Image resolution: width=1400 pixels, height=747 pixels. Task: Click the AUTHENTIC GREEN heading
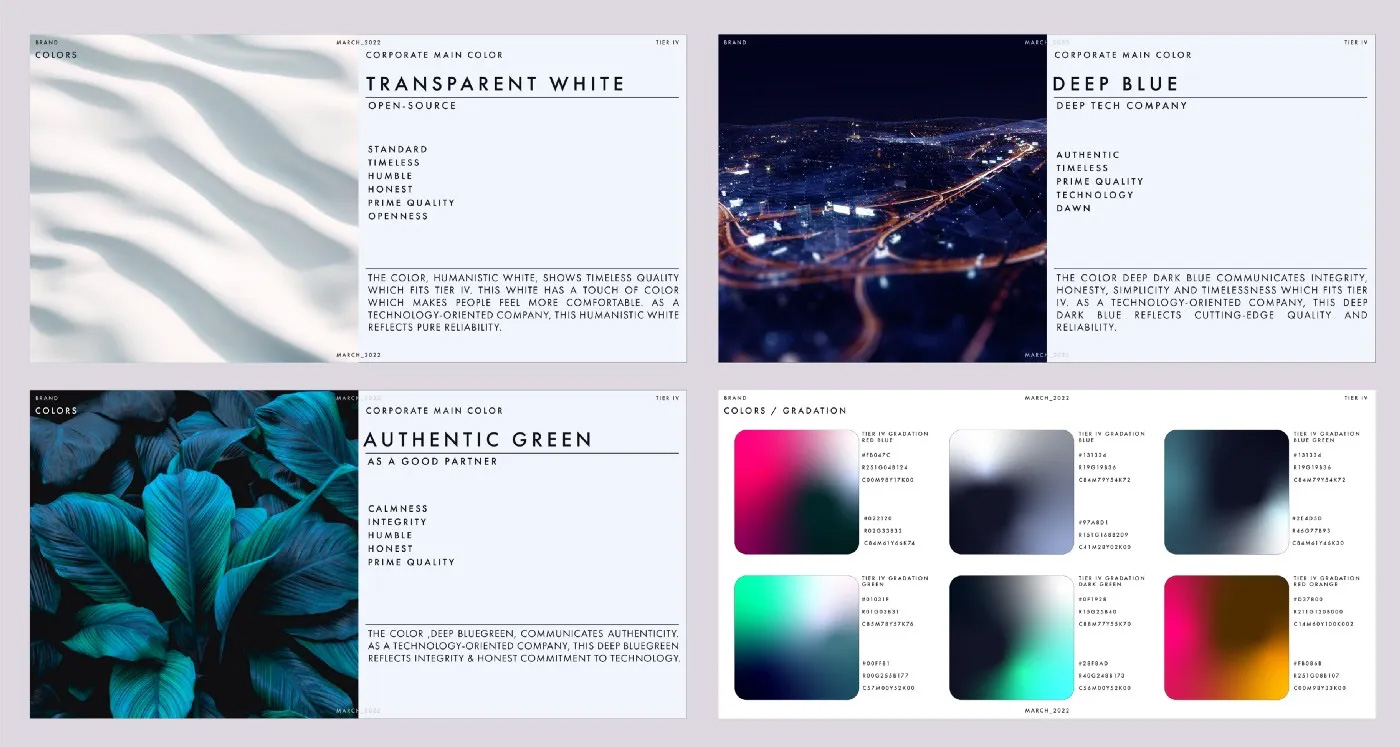[479, 439]
